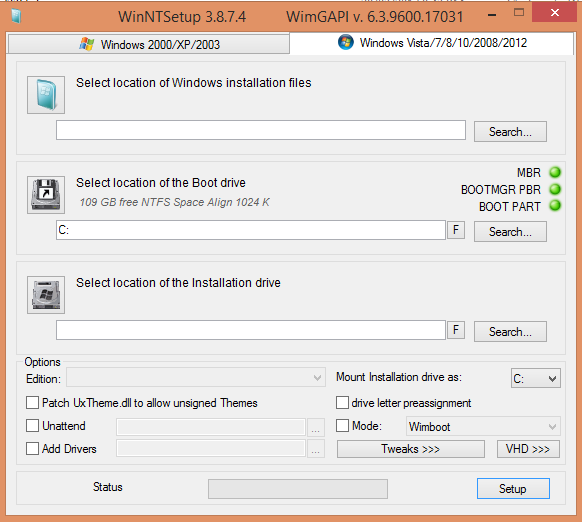Click the 'Edition:' label
Viewport: 582px width, 522px height.
[x=43, y=379]
